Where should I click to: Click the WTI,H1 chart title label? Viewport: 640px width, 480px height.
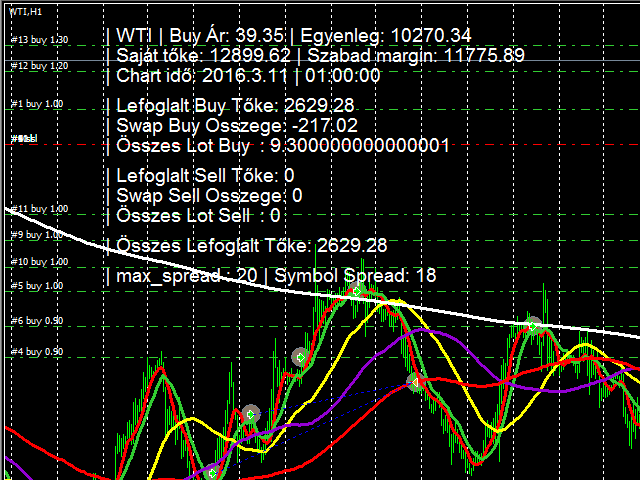[x=25, y=12]
